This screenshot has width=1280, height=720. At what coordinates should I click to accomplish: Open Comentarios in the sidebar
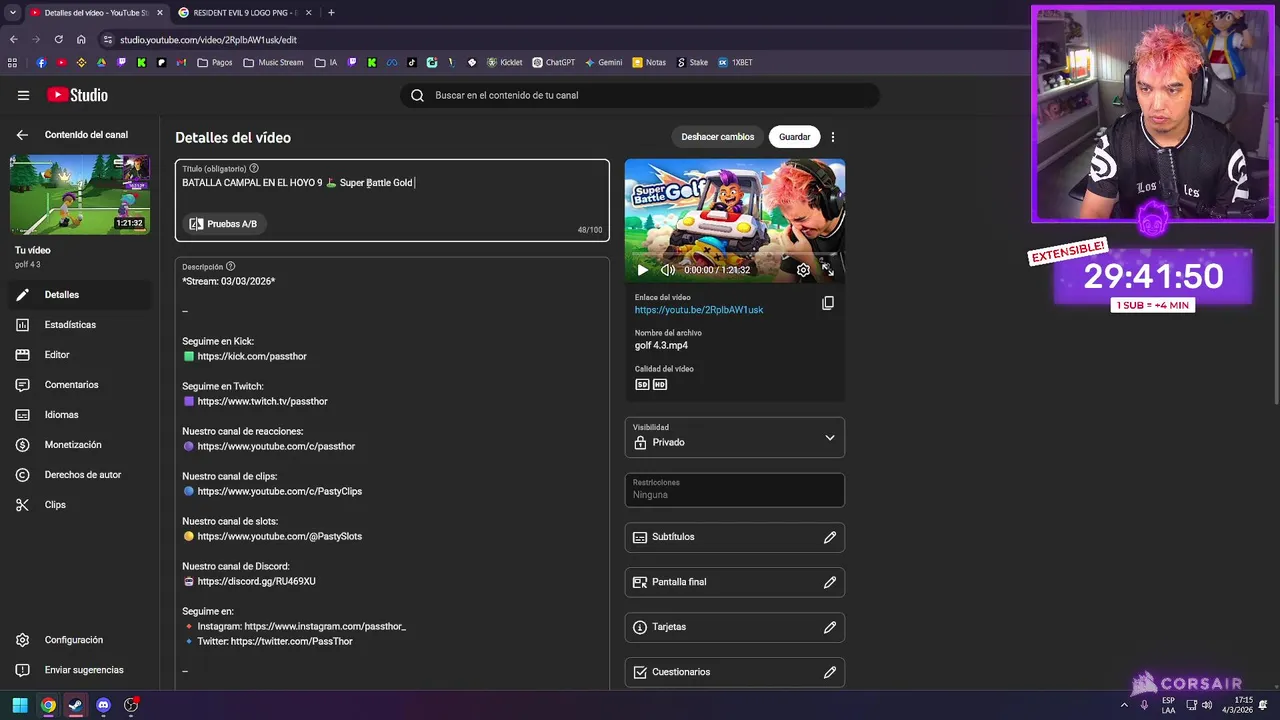[x=80, y=385]
